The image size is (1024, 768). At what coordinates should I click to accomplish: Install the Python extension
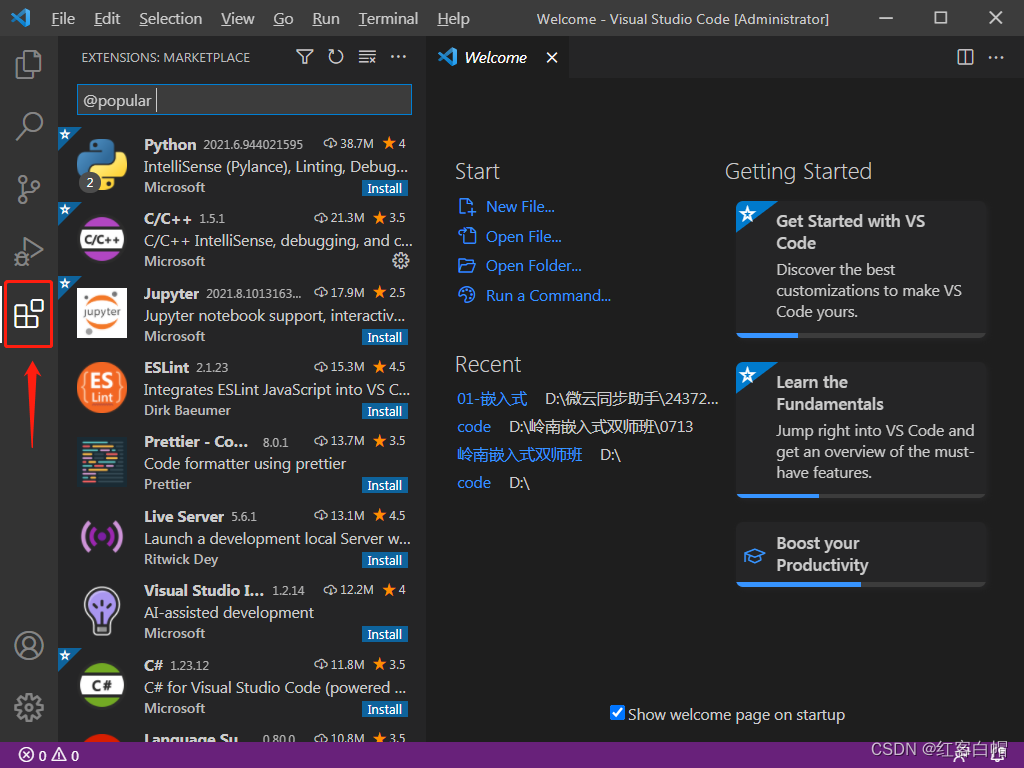[385, 189]
